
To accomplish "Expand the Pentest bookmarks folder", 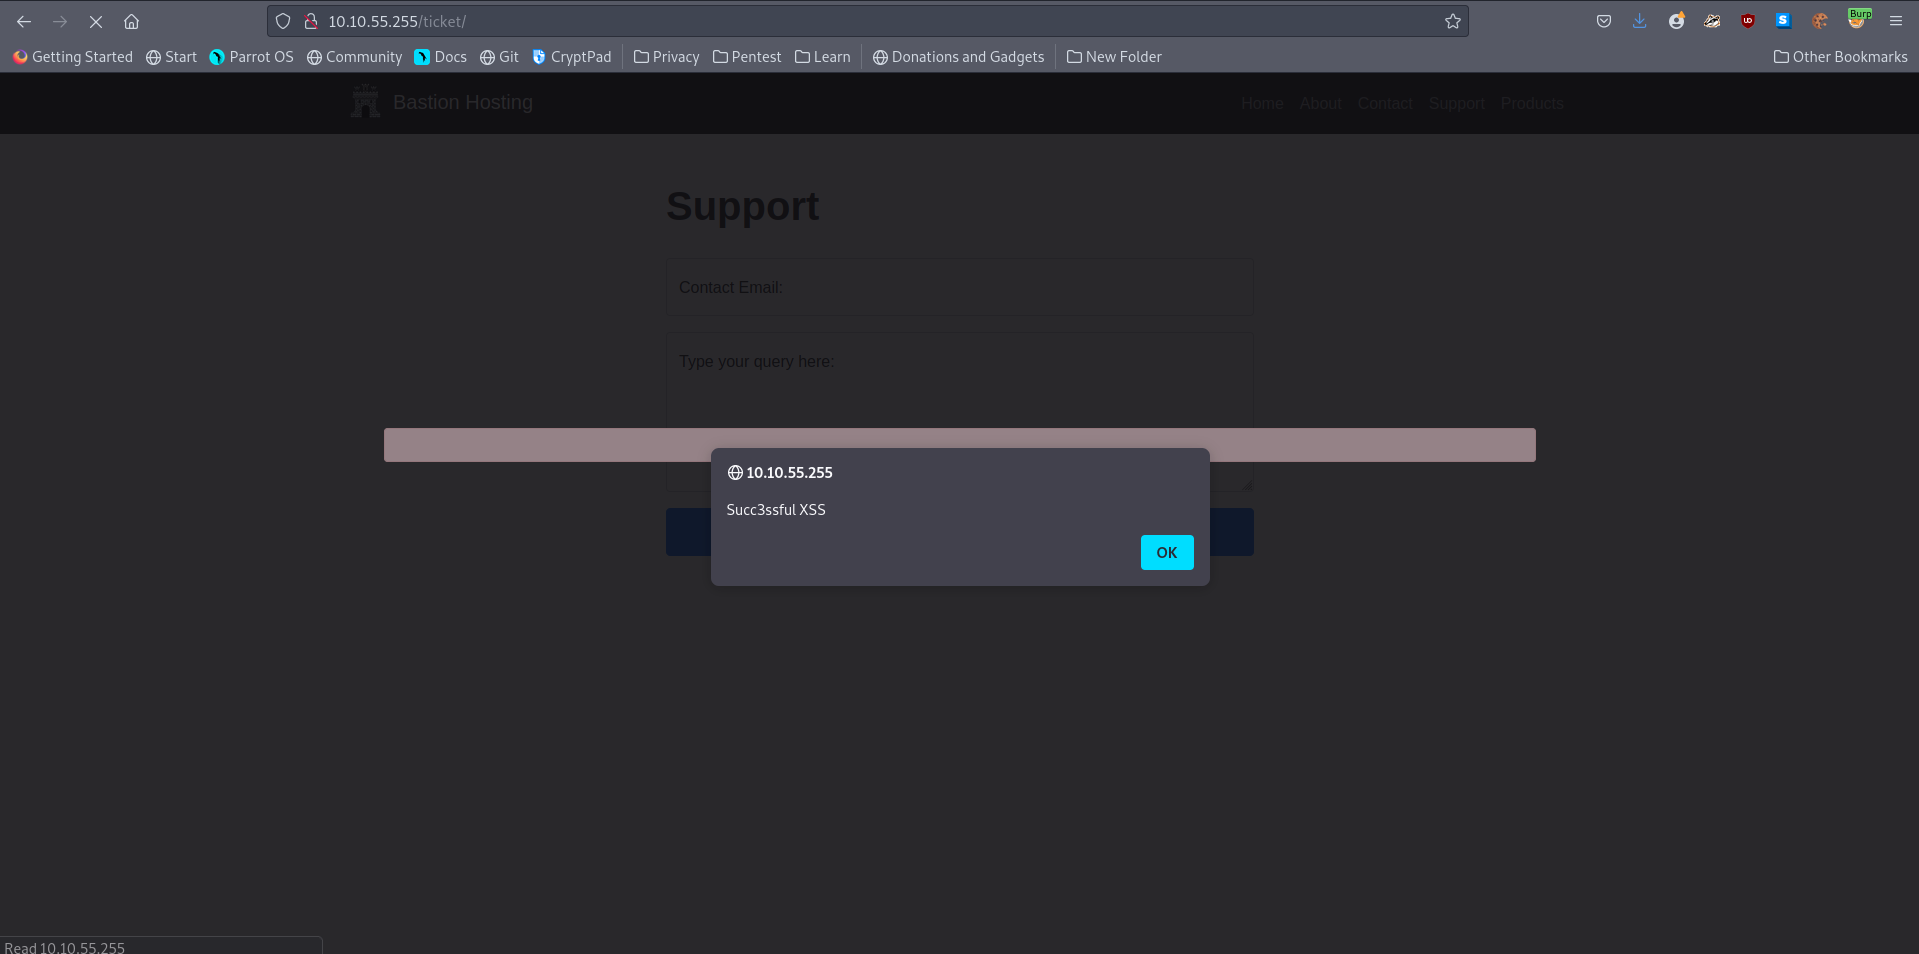I will pyautogui.click(x=746, y=57).
